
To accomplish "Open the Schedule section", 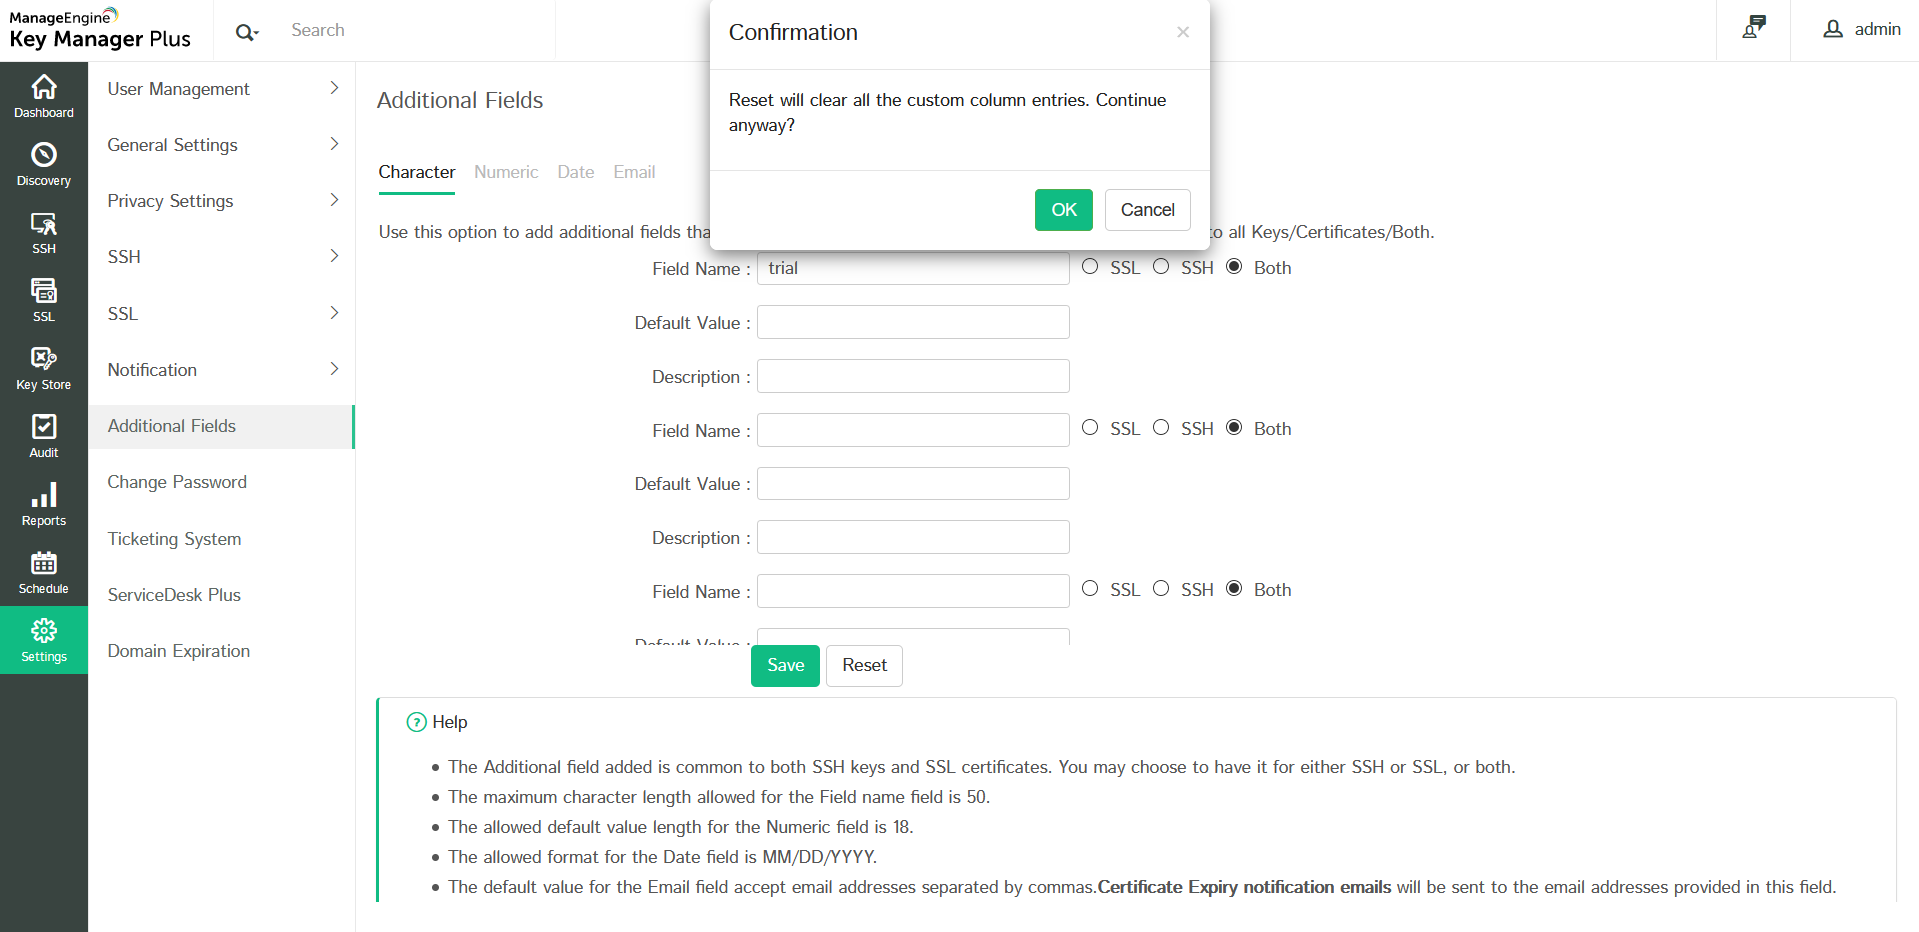I will pyautogui.click(x=44, y=572).
